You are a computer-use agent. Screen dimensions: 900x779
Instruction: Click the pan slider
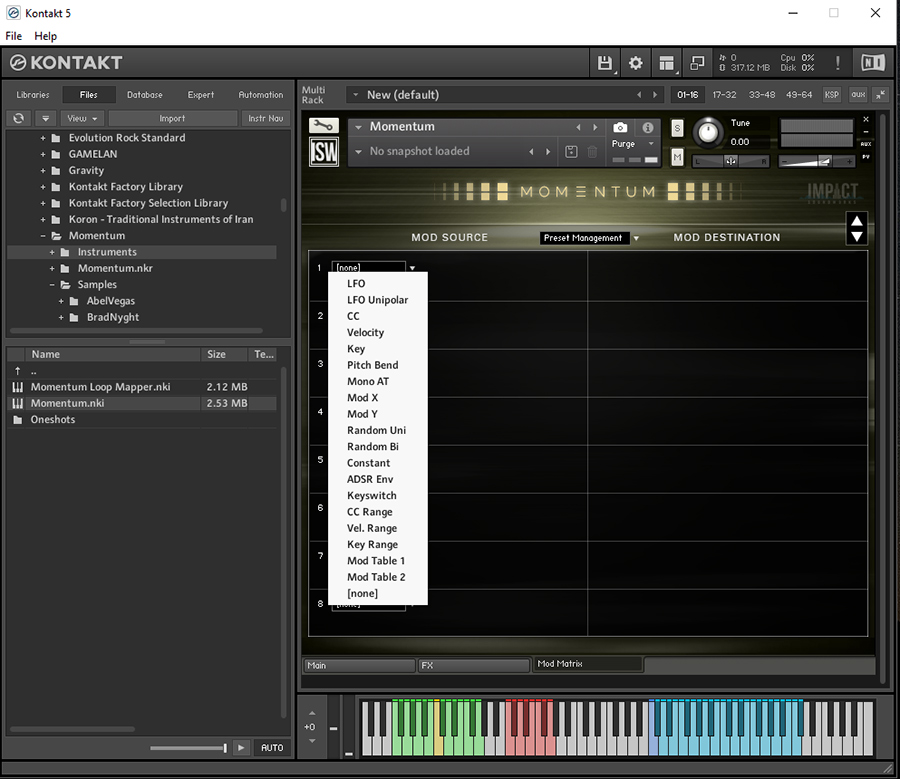click(x=730, y=162)
